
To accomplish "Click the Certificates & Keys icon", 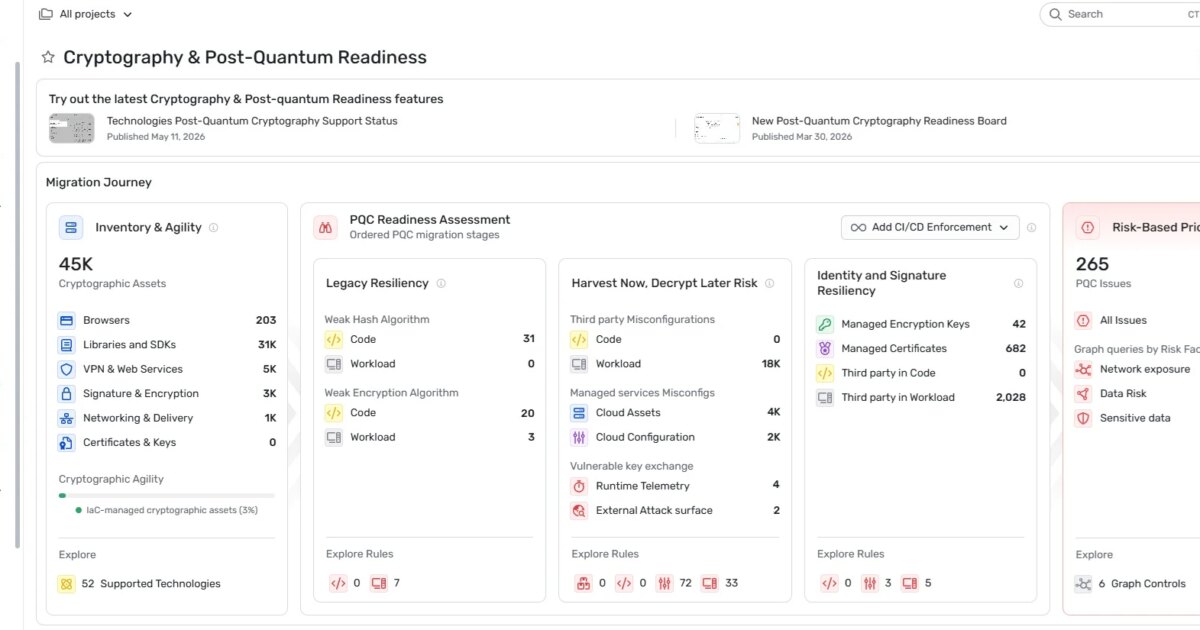I will click(x=67, y=443).
